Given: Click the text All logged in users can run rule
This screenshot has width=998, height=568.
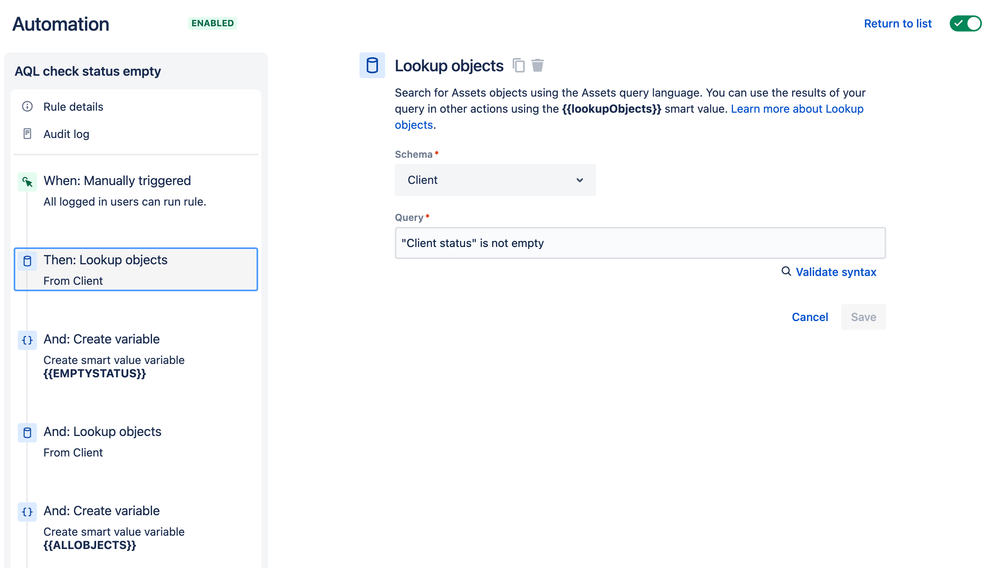Looking at the screenshot, I should tap(125, 202).
